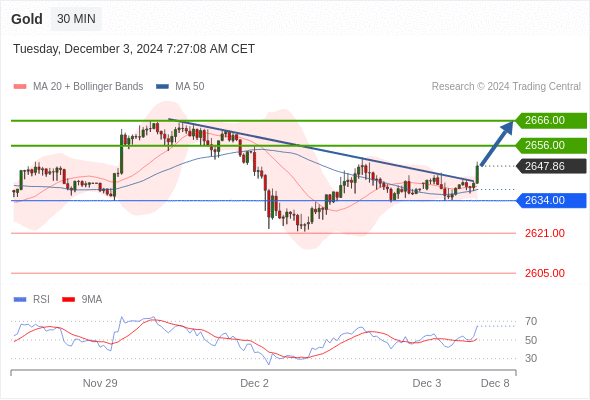
Task: Click the Research © 2024 Trading Central credit
Action: 506,87
